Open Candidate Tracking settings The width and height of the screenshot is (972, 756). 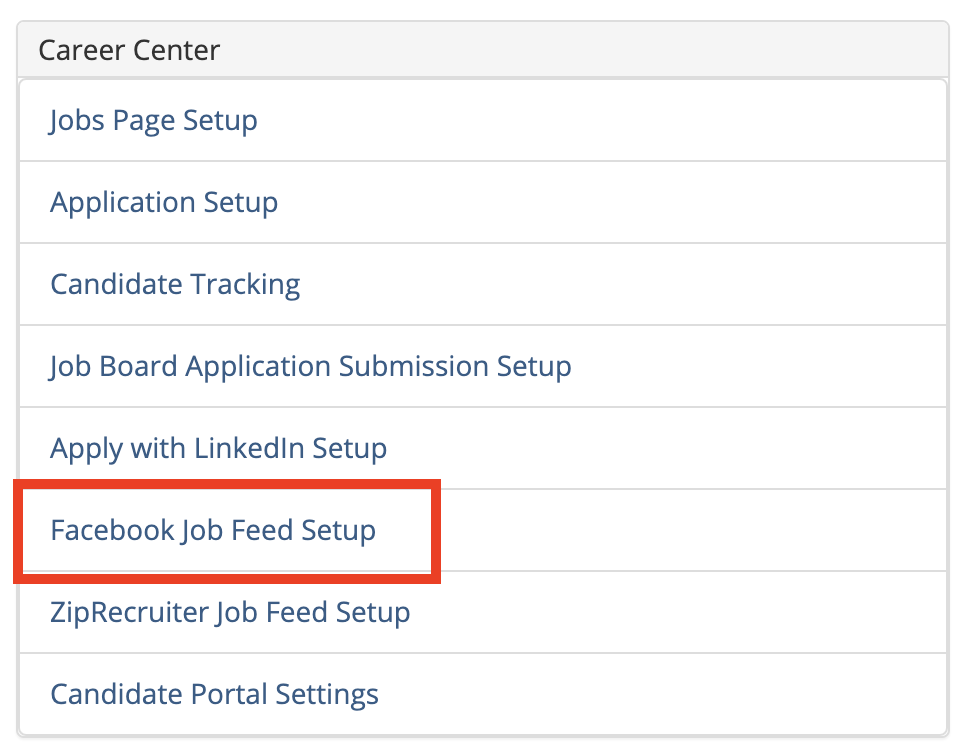[175, 285]
